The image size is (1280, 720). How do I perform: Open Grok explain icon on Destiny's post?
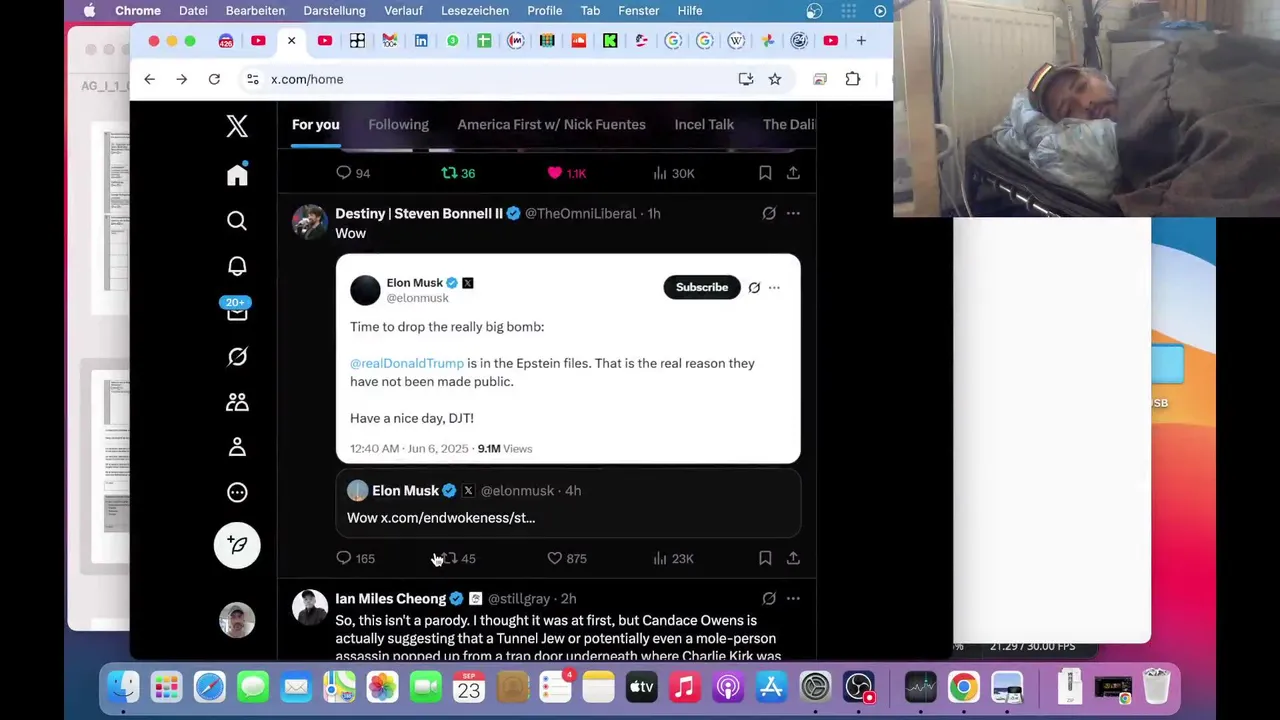tap(769, 213)
